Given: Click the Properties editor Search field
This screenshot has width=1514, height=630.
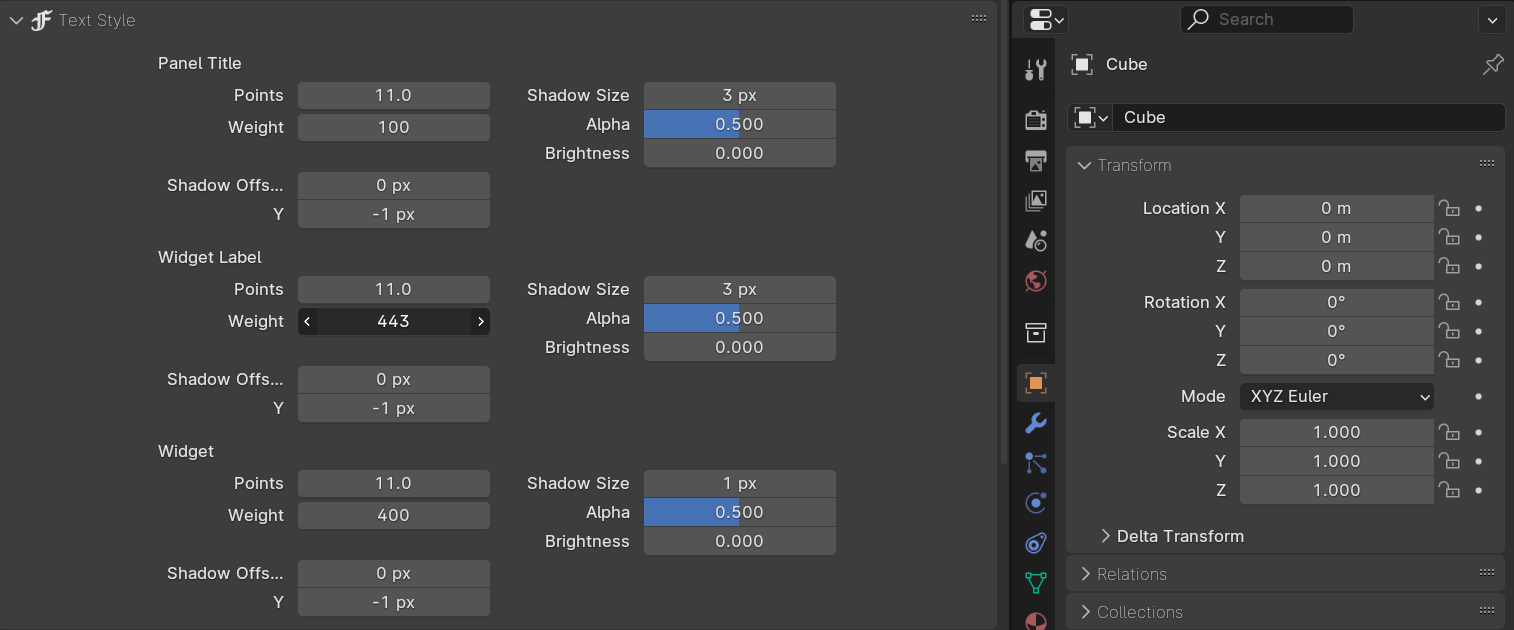Looking at the screenshot, I should pos(1267,19).
